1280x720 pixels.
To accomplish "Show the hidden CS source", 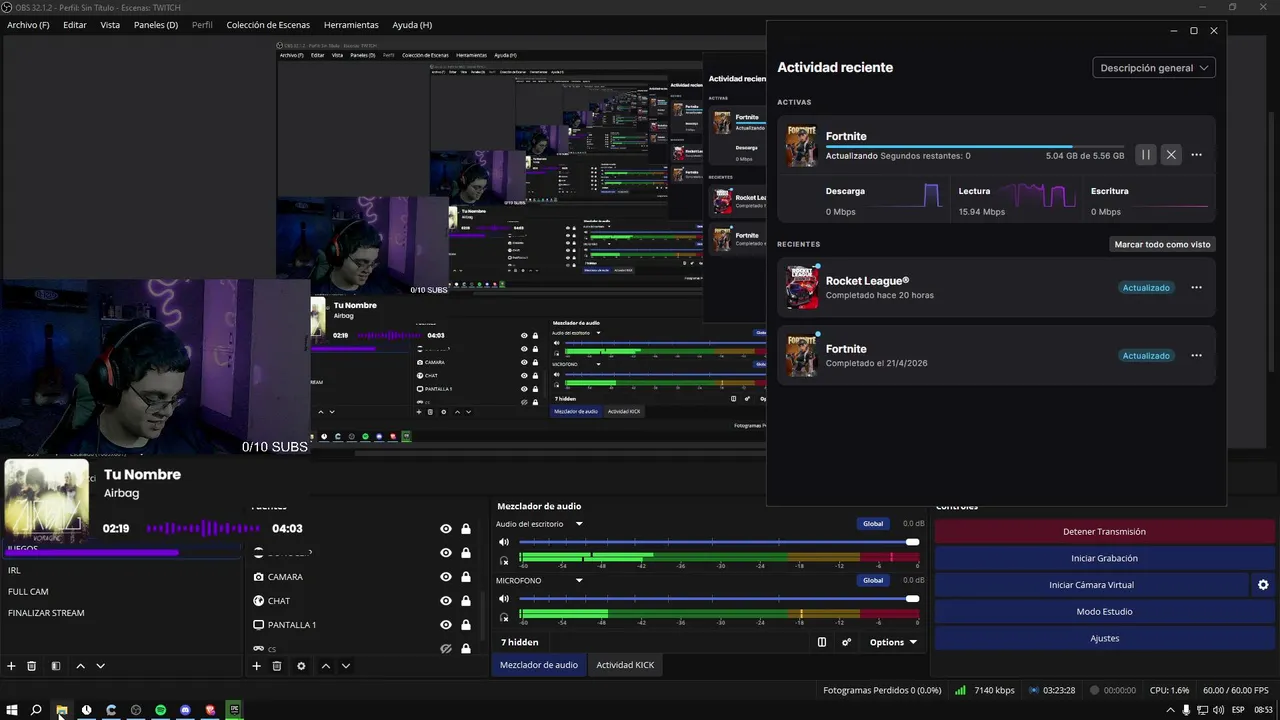I will click(446, 649).
